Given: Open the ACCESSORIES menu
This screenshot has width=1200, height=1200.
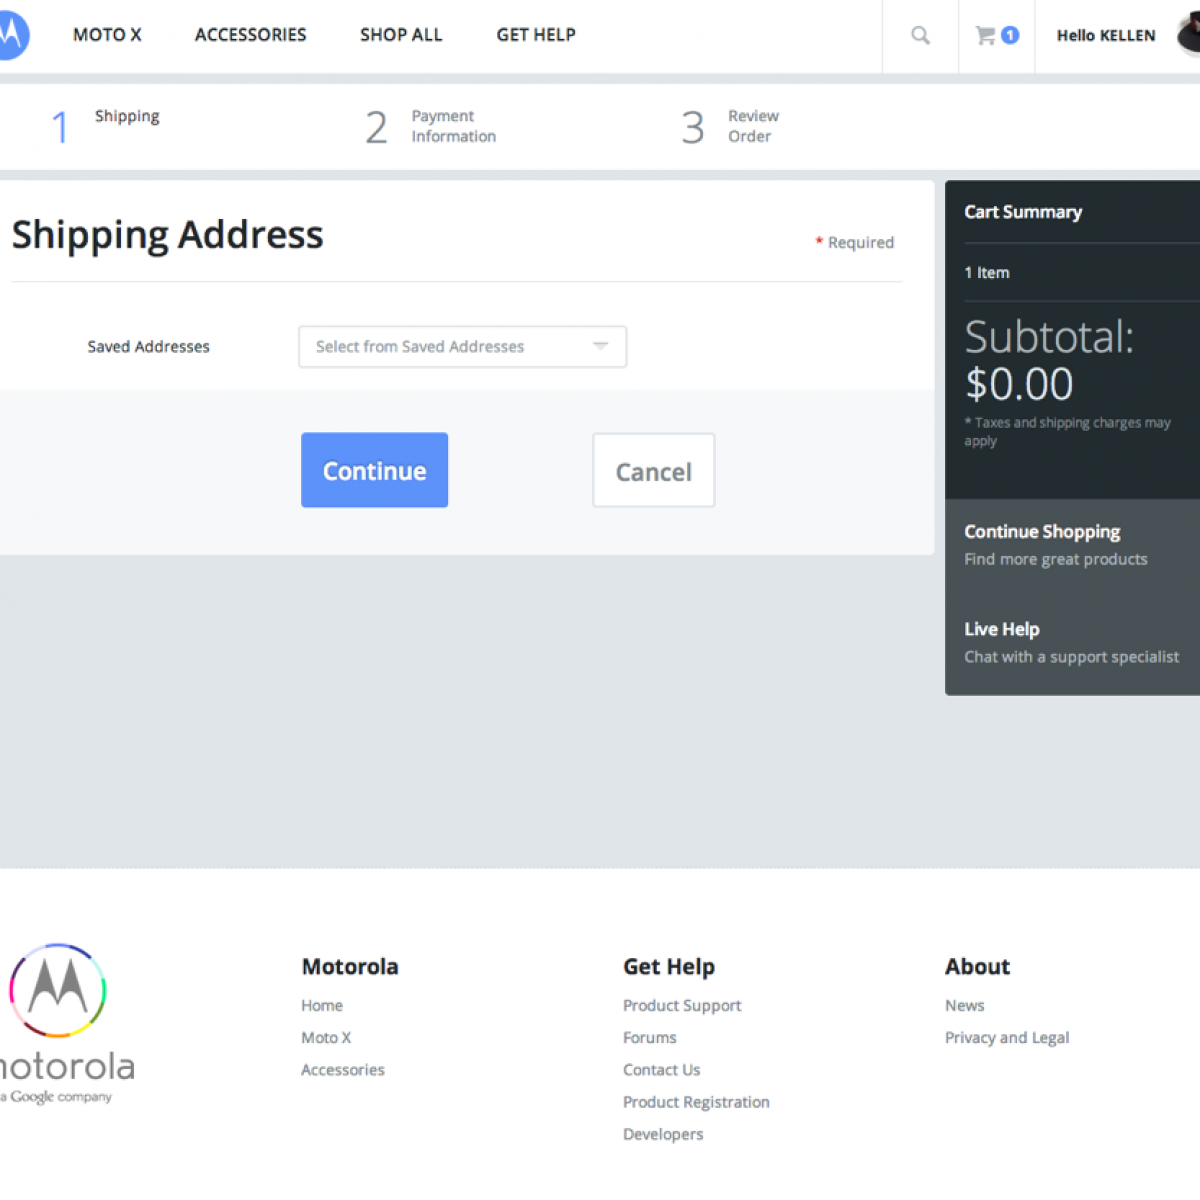Looking at the screenshot, I should tap(251, 35).
